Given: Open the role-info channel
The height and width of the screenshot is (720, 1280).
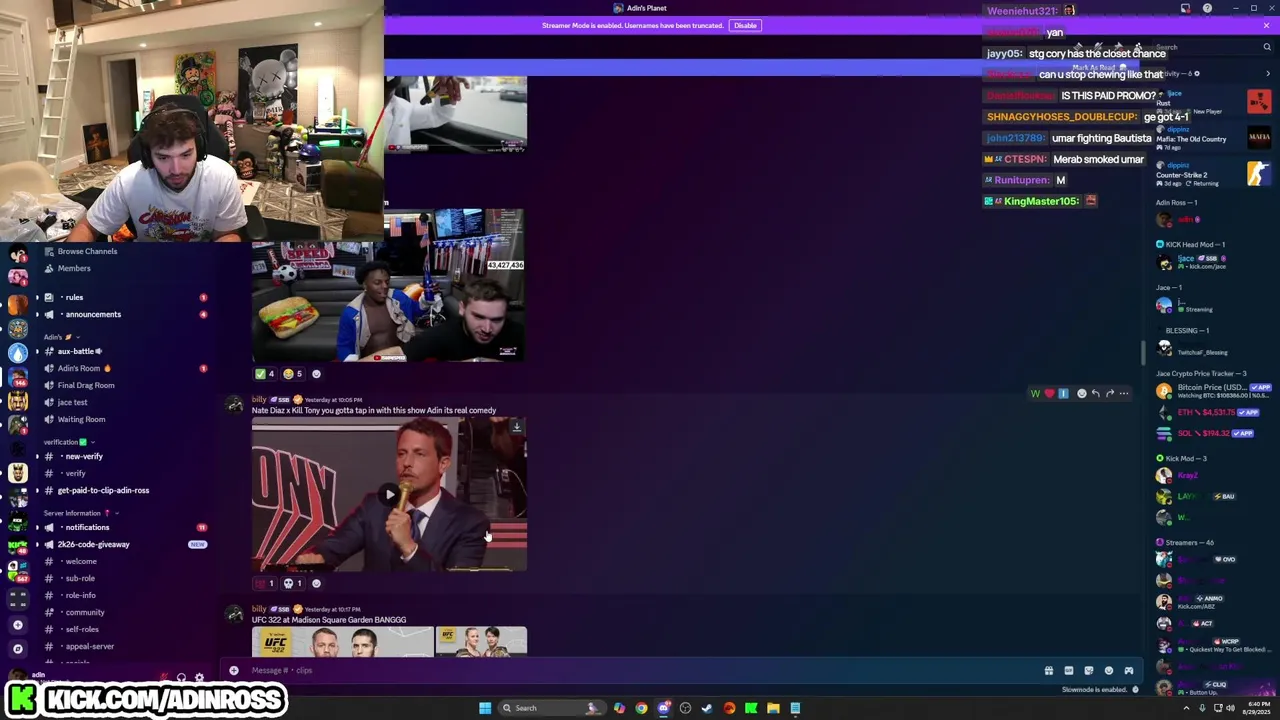Looking at the screenshot, I should (80, 596).
